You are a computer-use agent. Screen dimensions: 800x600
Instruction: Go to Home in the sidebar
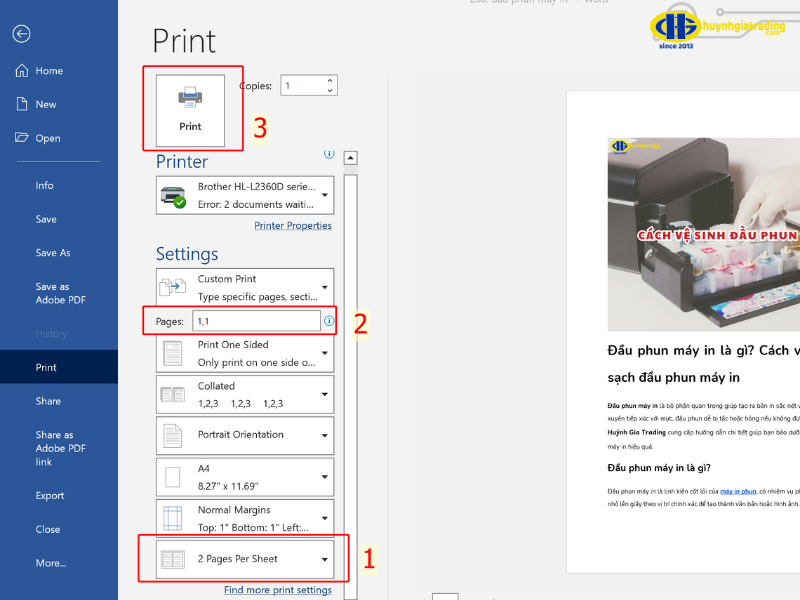tap(49, 71)
